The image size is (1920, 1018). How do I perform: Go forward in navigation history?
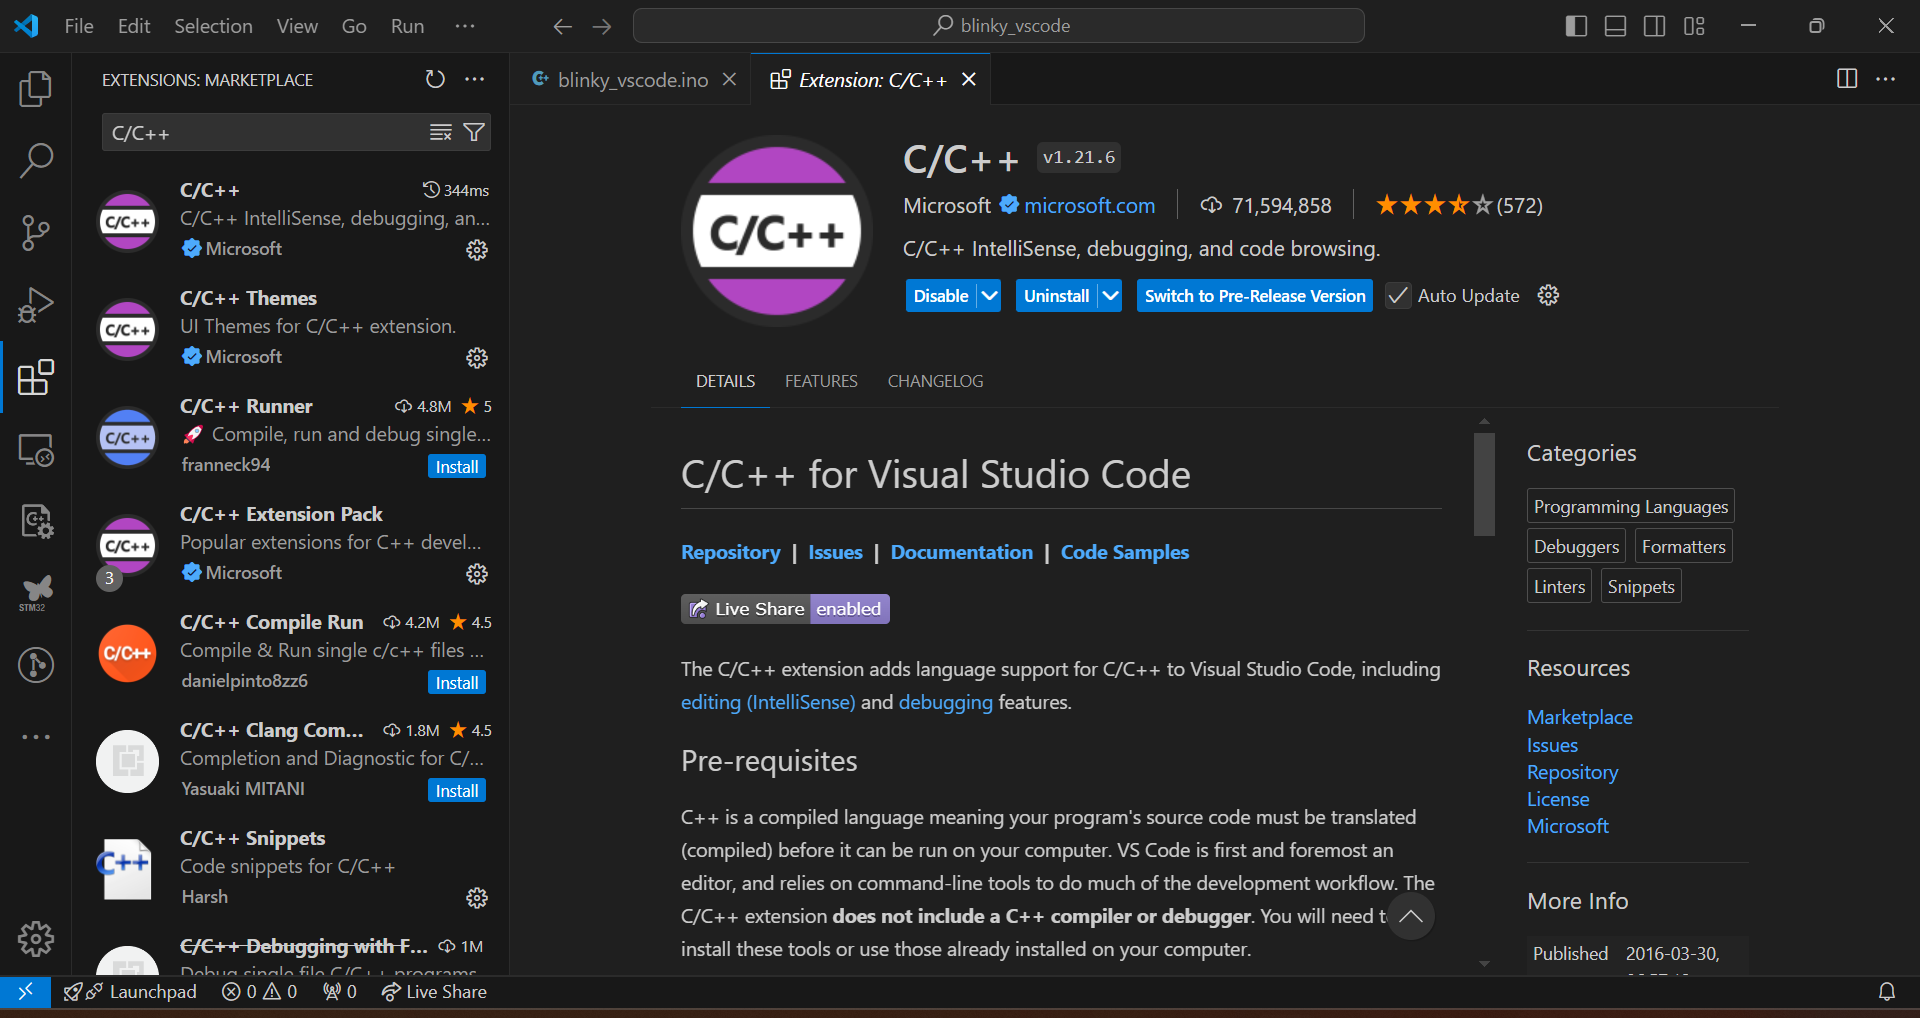coord(602,26)
